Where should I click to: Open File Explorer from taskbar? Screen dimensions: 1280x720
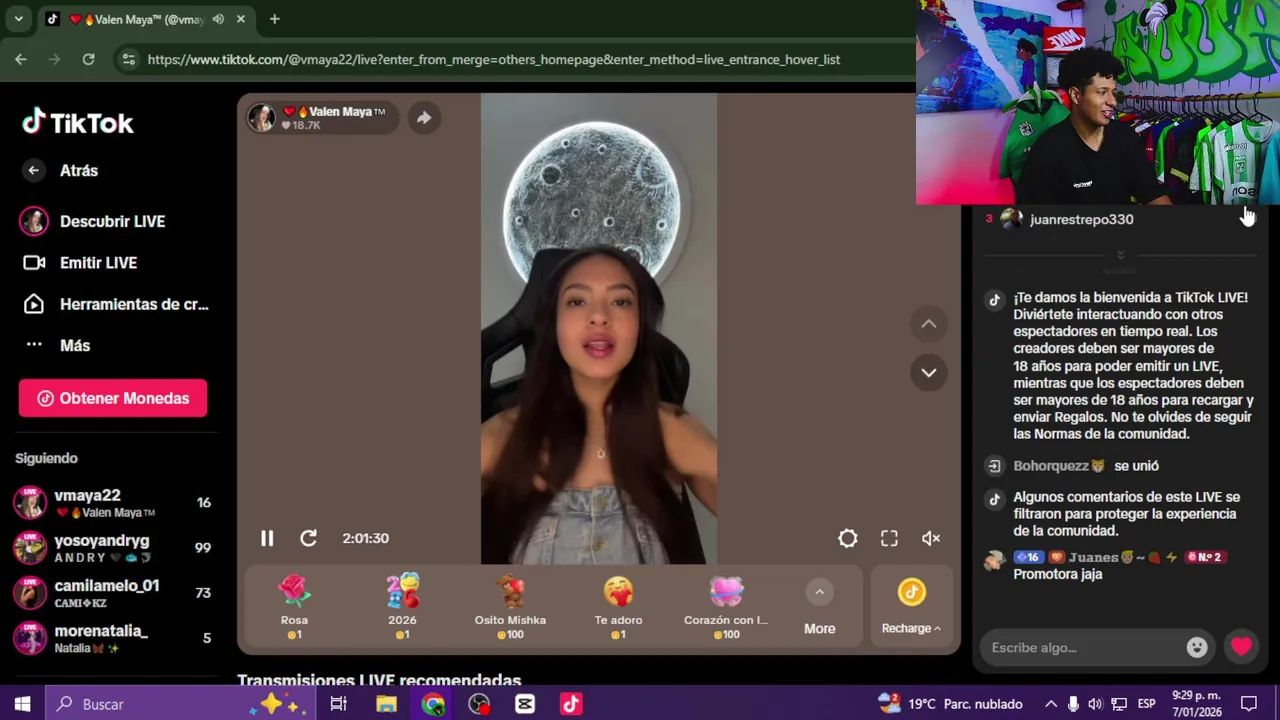click(x=386, y=704)
